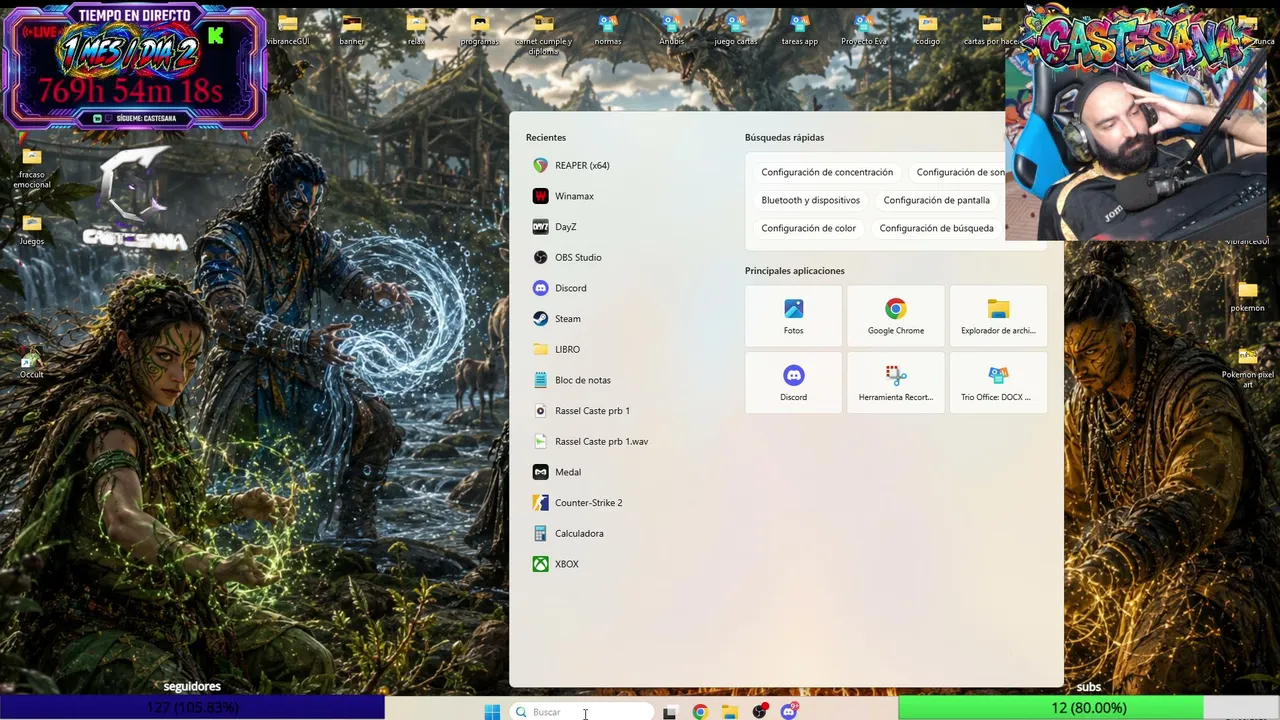Open Configuración de concentración quick search
1280x720 pixels.
pyautogui.click(x=827, y=173)
